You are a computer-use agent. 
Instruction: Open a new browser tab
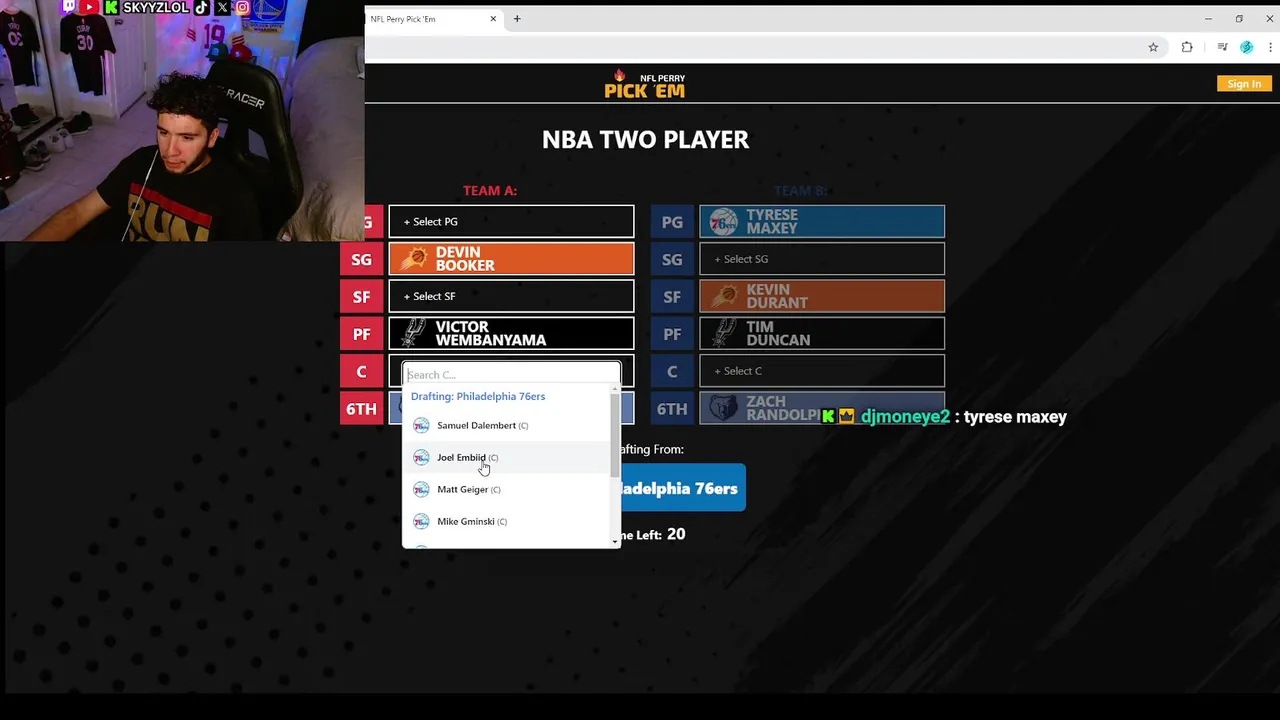point(517,19)
